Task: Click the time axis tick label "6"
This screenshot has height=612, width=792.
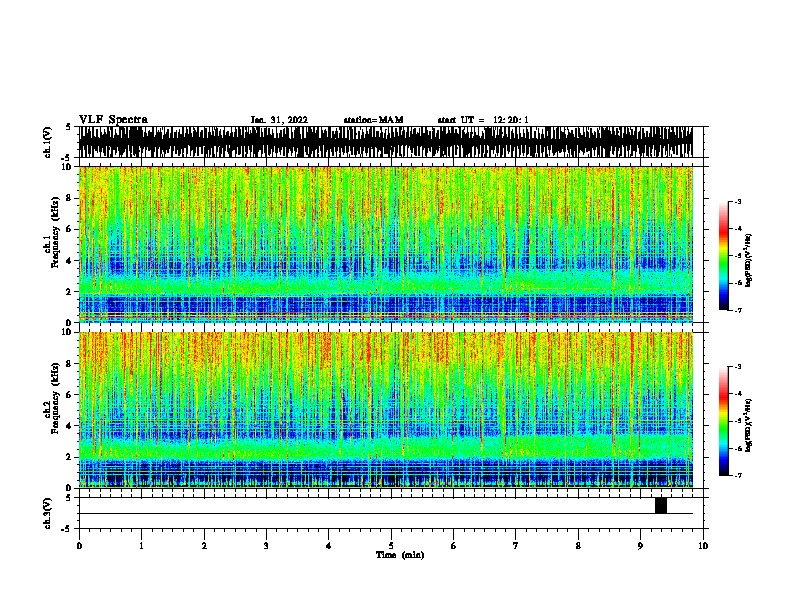Action: coord(454,546)
